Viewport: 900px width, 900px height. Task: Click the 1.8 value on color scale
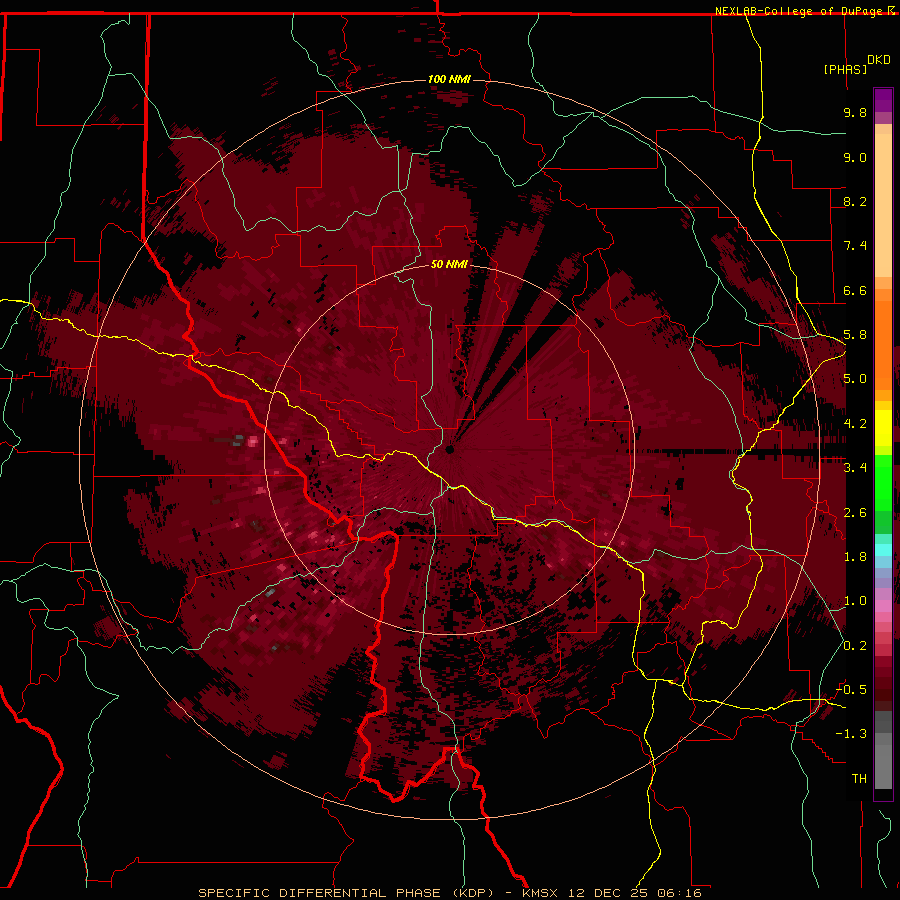pyautogui.click(x=855, y=557)
